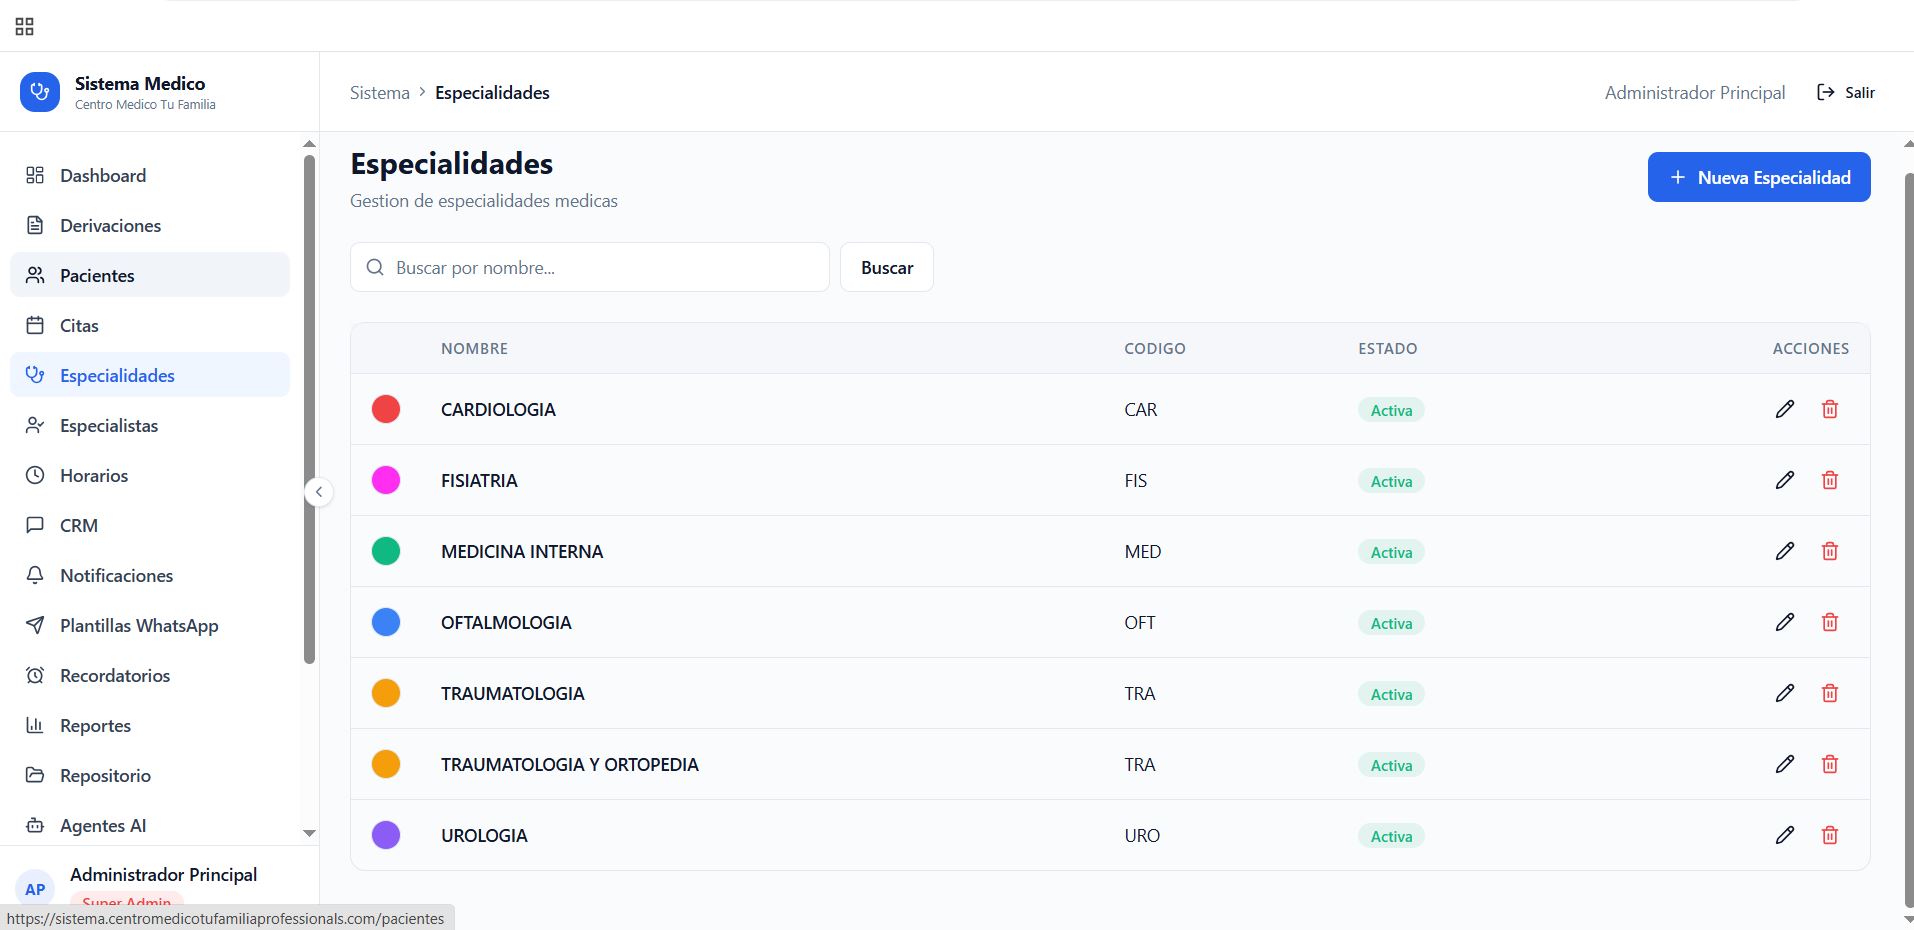The width and height of the screenshot is (1914, 930).
Task: Open the Agentes AI page
Action: tap(103, 825)
